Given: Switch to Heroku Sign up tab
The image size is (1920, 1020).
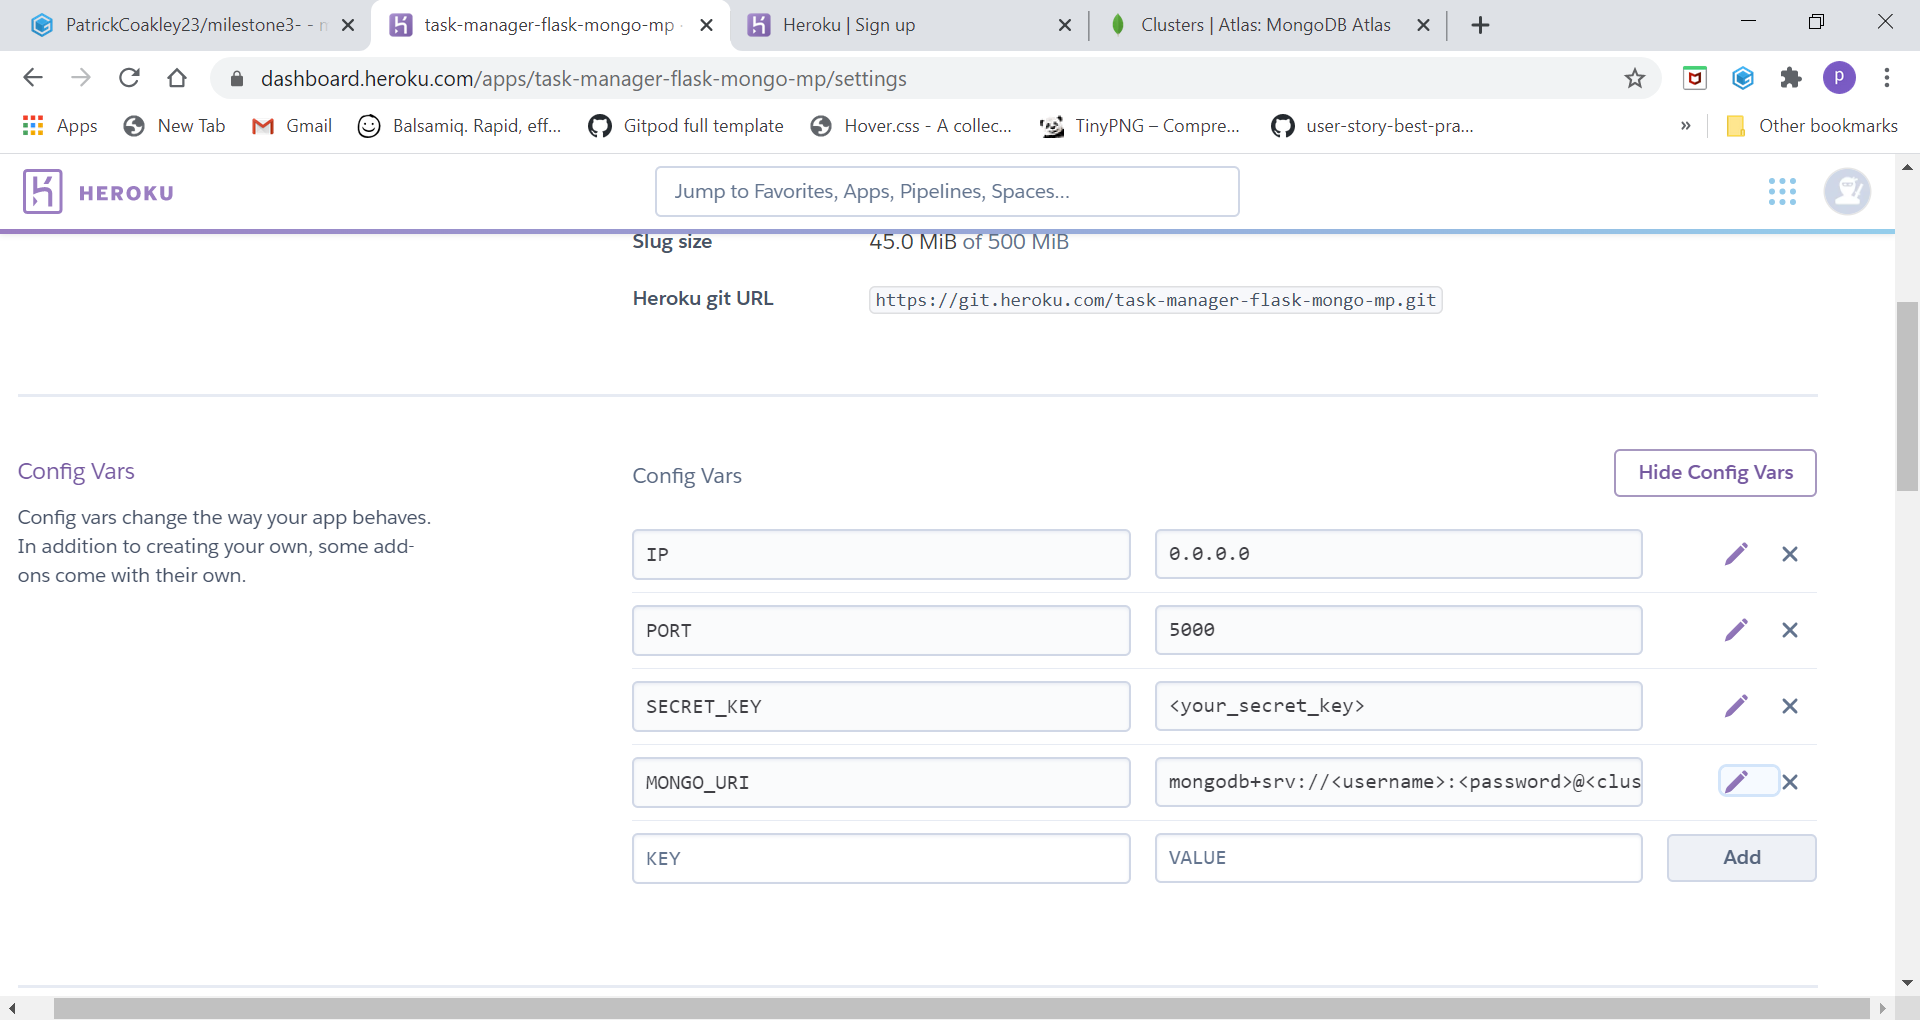Looking at the screenshot, I should (x=849, y=25).
